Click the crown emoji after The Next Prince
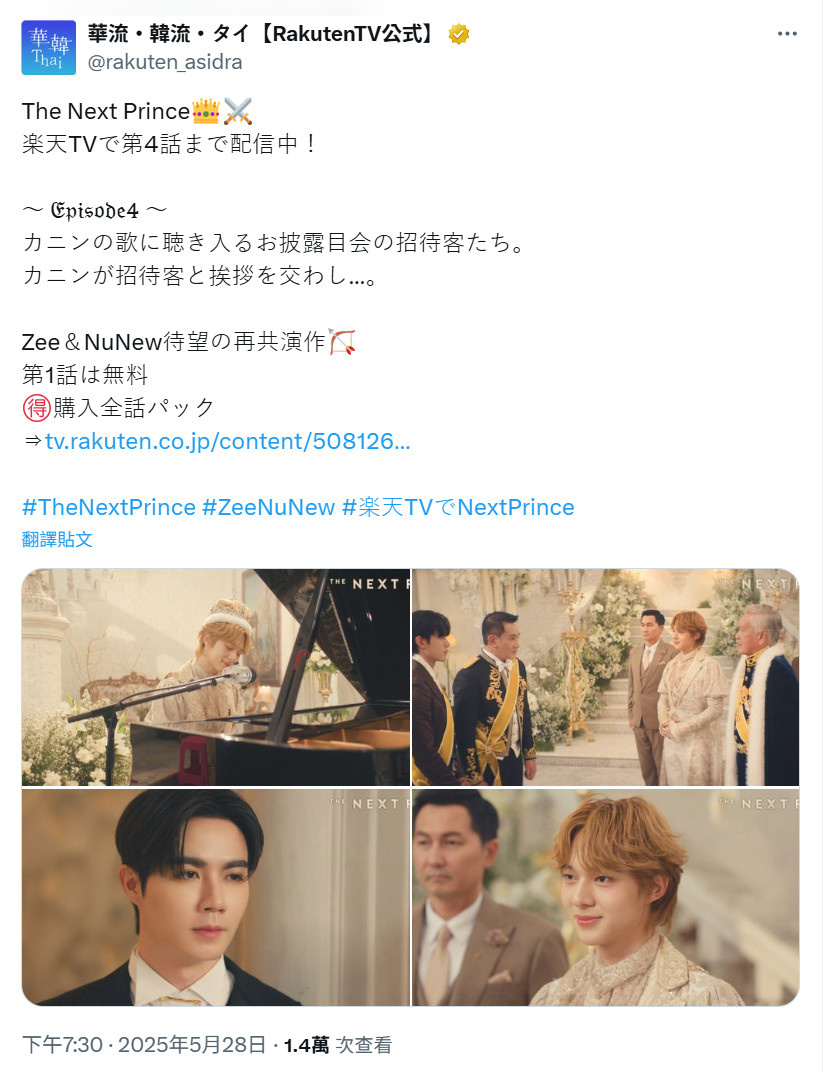Image resolution: width=824 pixels, height=1073 pixels. (206, 111)
